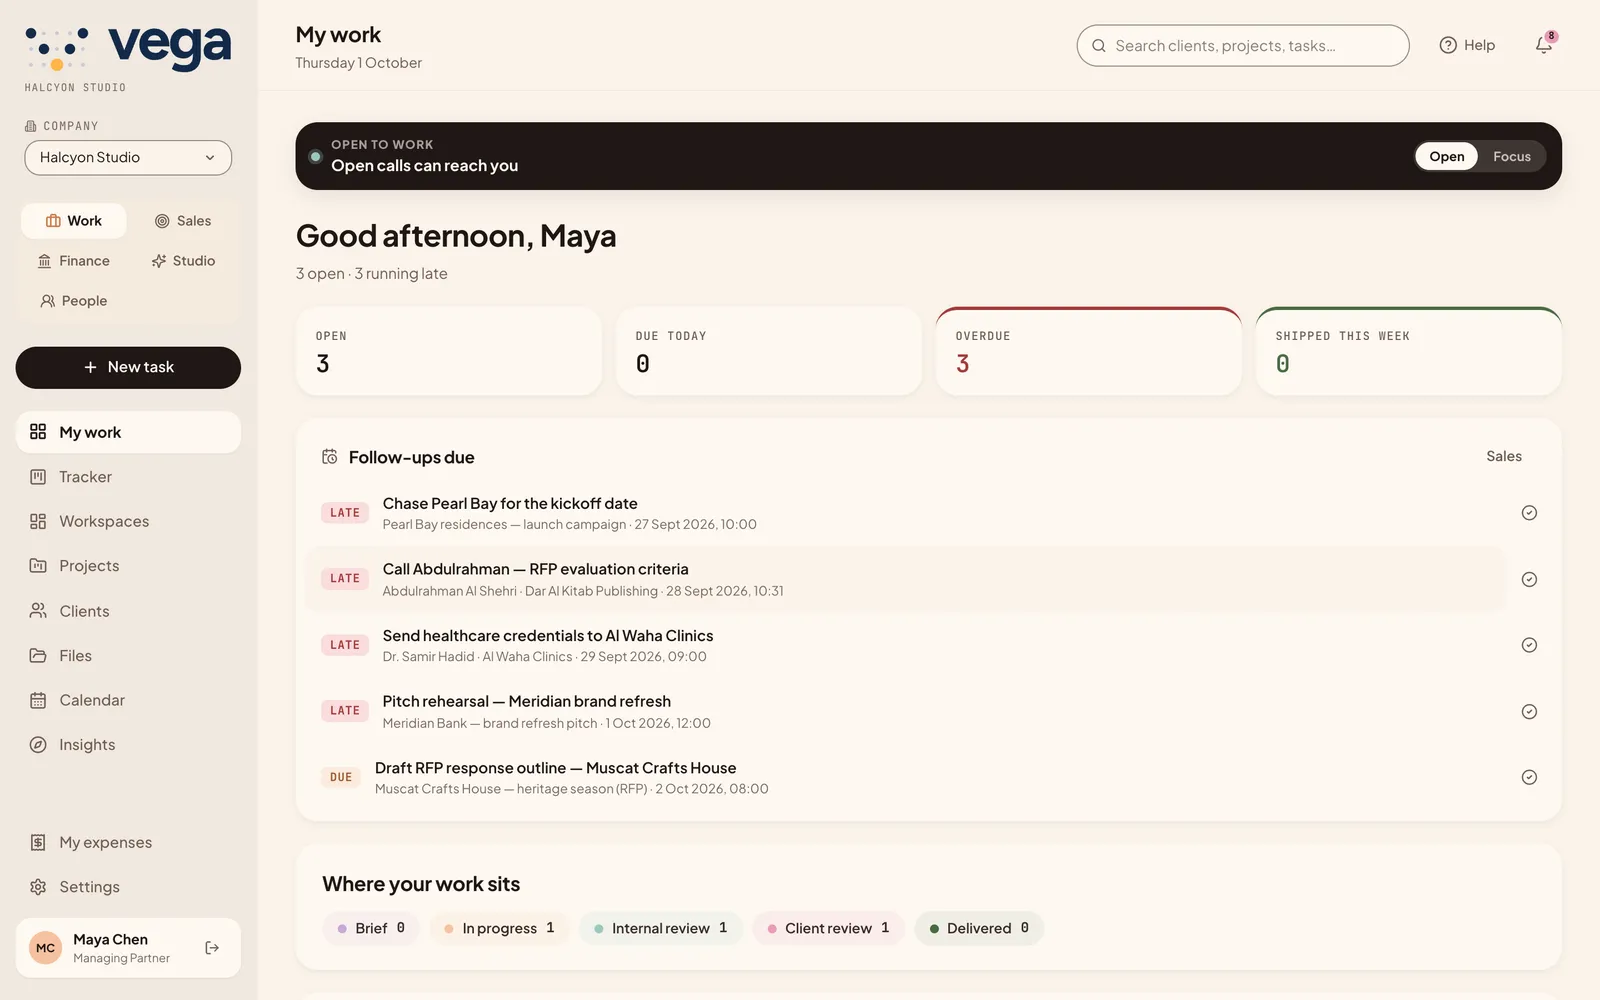This screenshot has width=1600, height=1000.
Task: Open the Tracker page
Action: pyautogui.click(x=128, y=477)
